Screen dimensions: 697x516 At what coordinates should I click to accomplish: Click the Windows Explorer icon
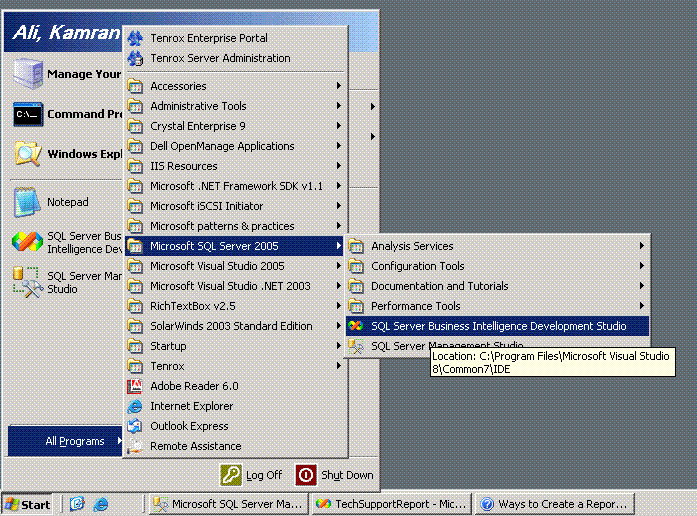point(28,153)
